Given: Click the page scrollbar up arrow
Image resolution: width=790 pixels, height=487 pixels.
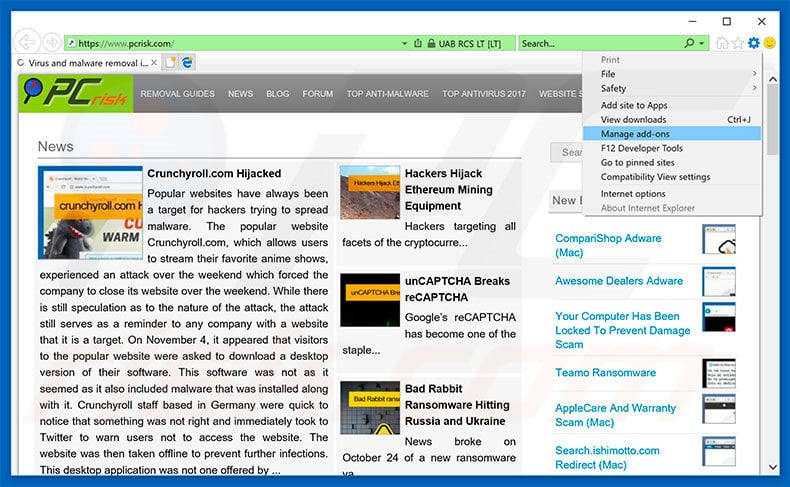Looking at the screenshot, I should tap(773, 80).
